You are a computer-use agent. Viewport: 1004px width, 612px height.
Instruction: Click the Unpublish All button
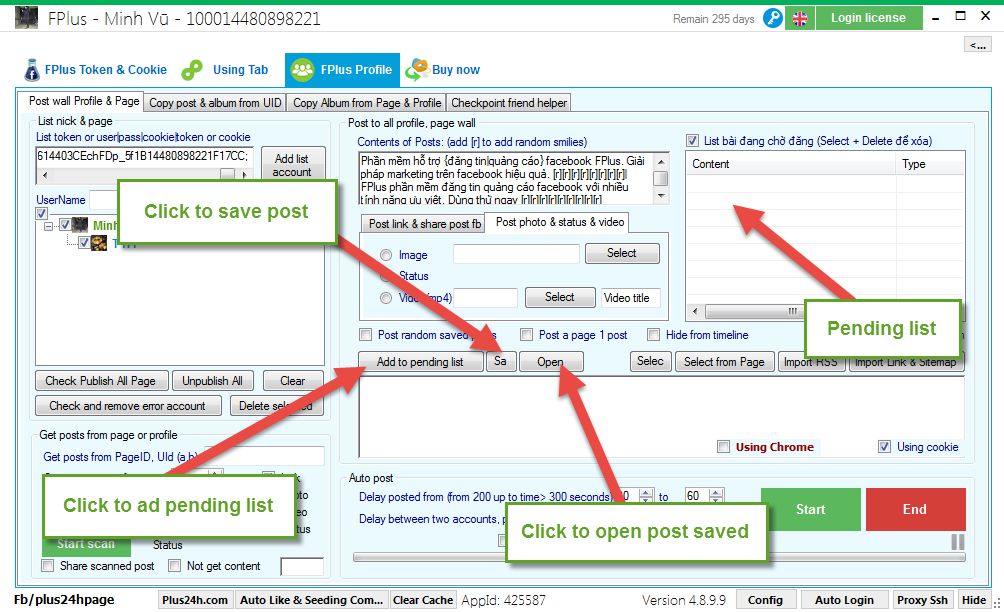pos(213,381)
